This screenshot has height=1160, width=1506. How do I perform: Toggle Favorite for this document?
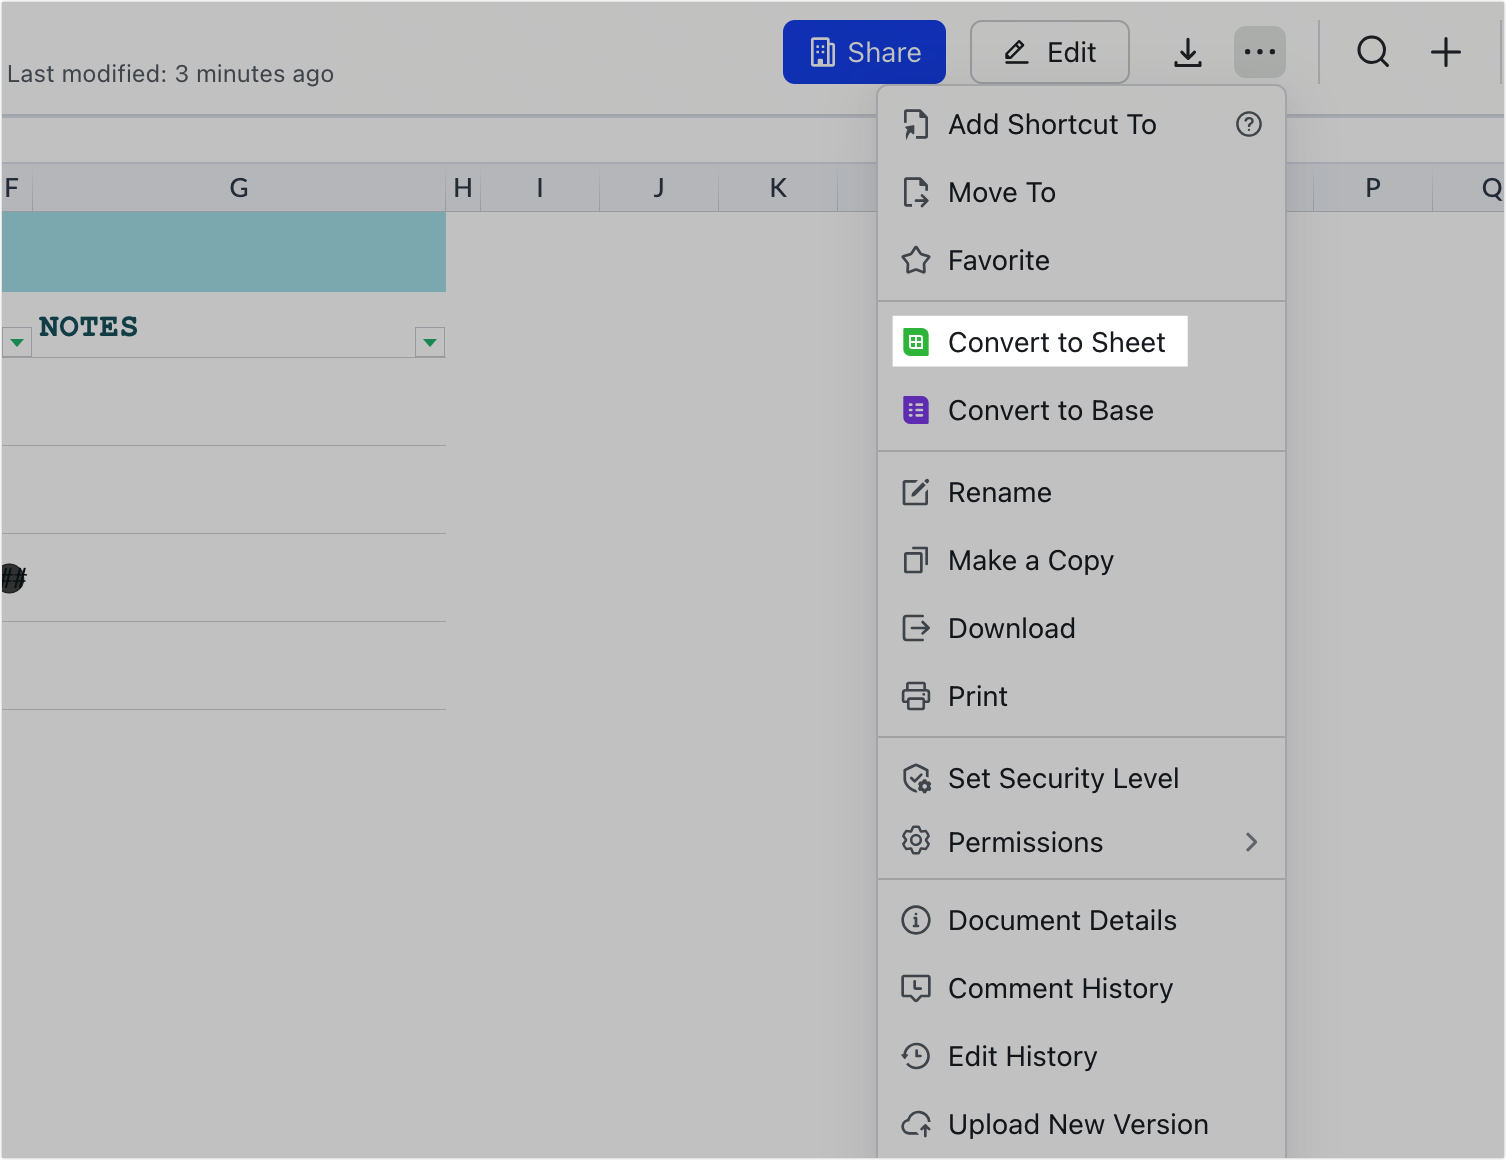[998, 260]
